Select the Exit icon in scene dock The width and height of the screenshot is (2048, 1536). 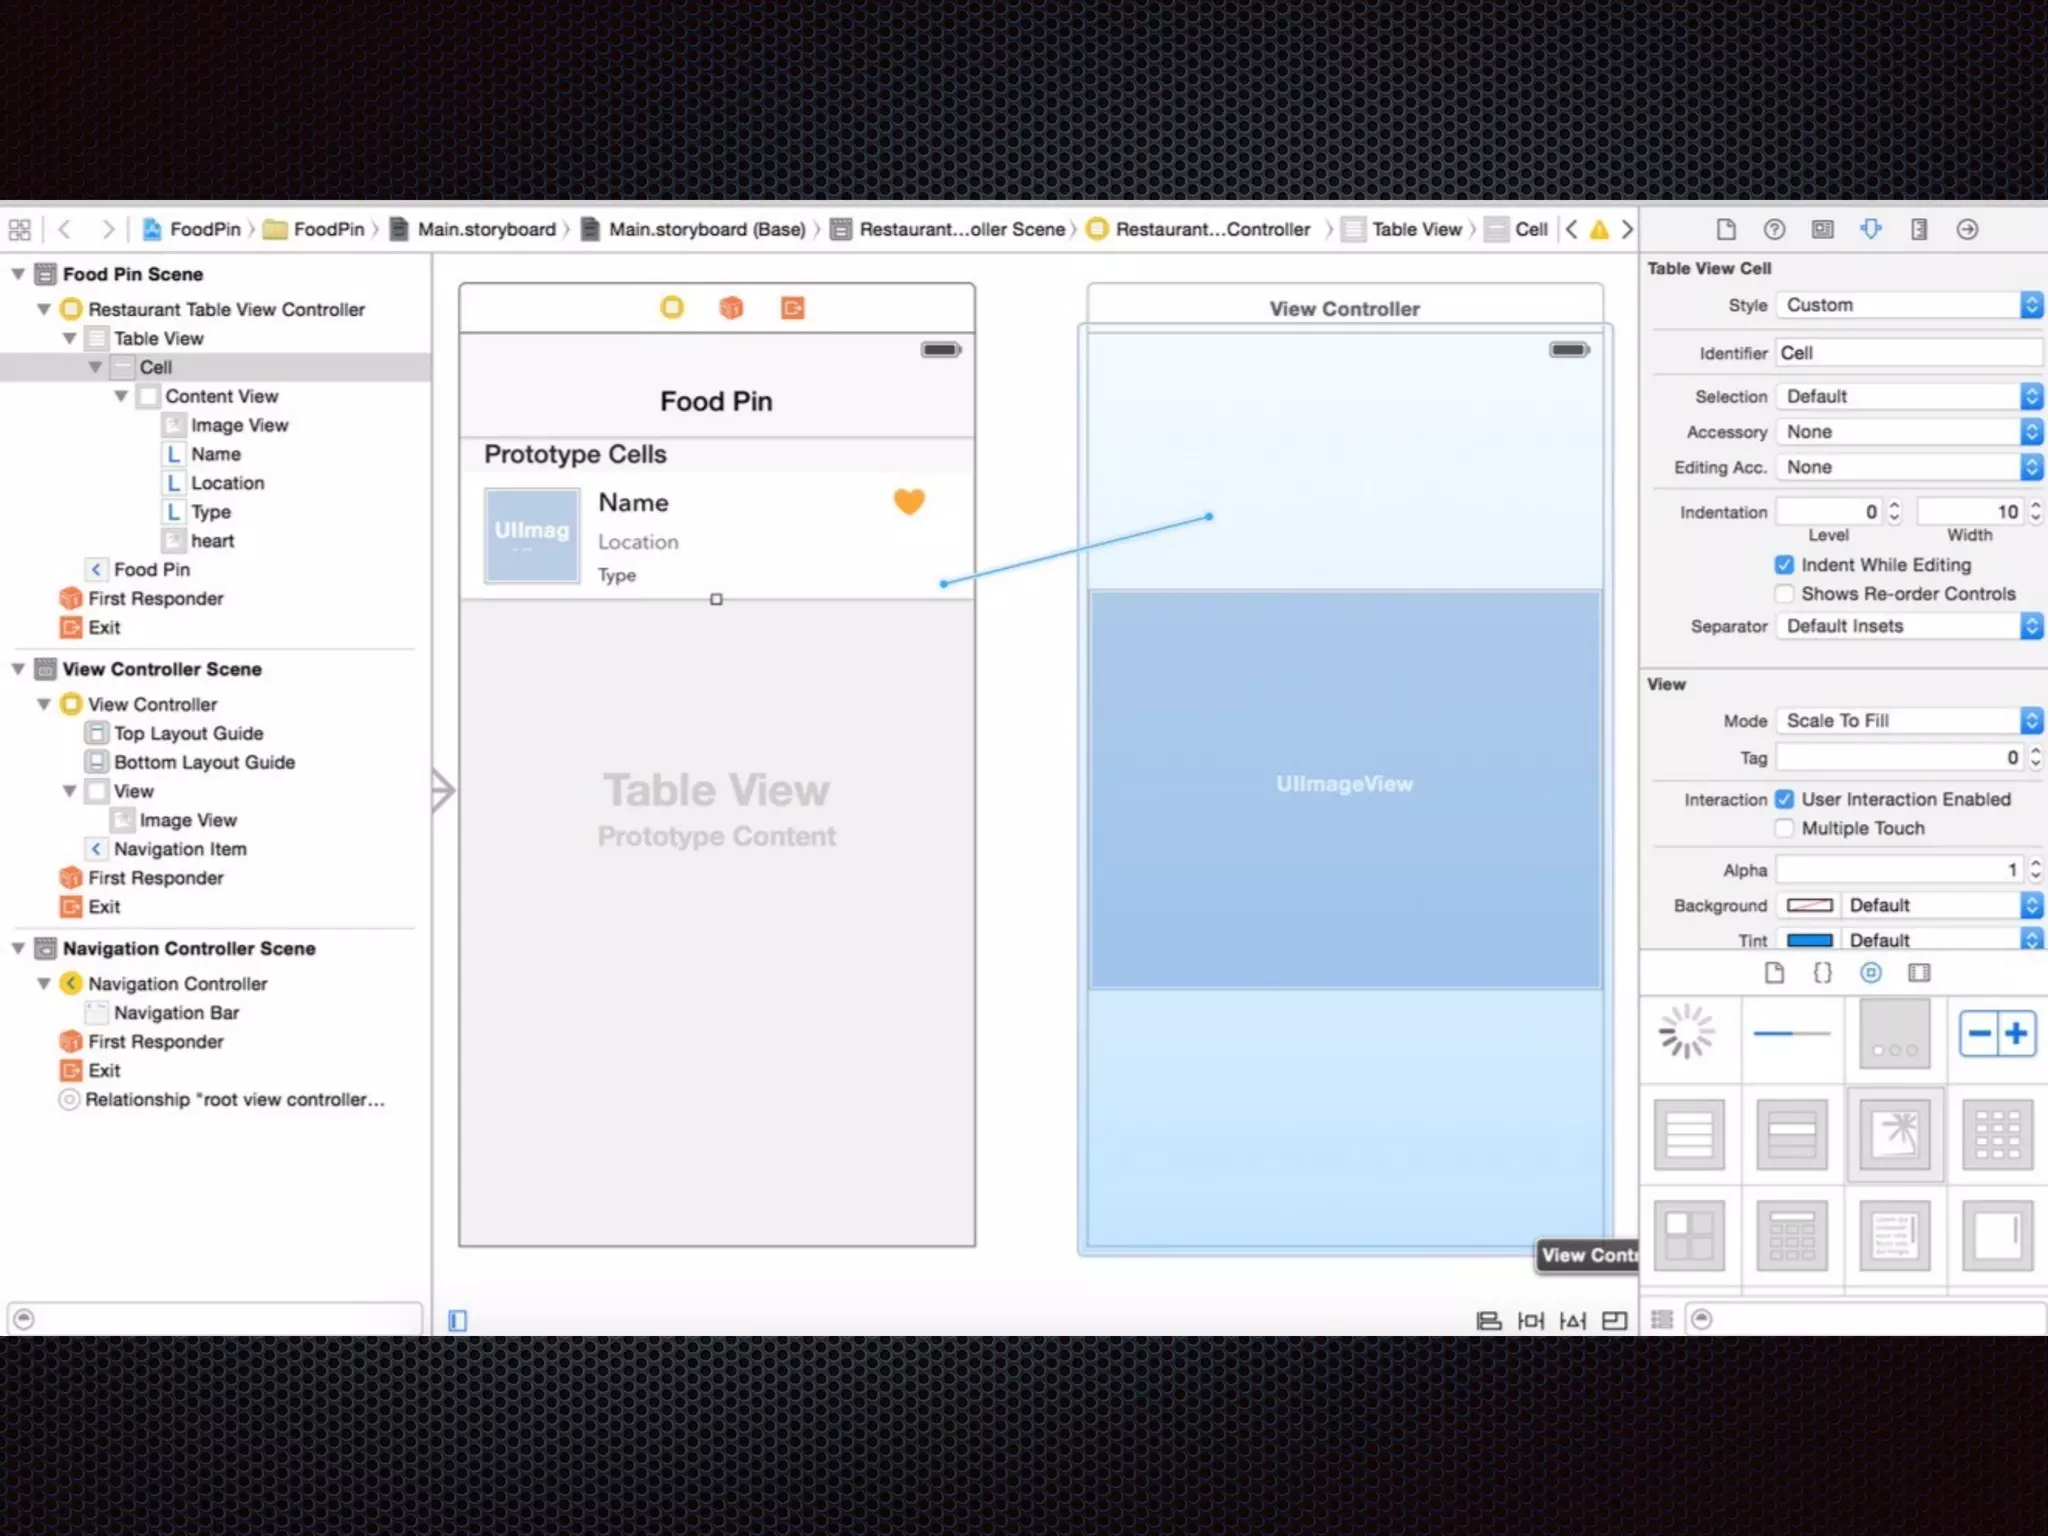pyautogui.click(x=792, y=308)
